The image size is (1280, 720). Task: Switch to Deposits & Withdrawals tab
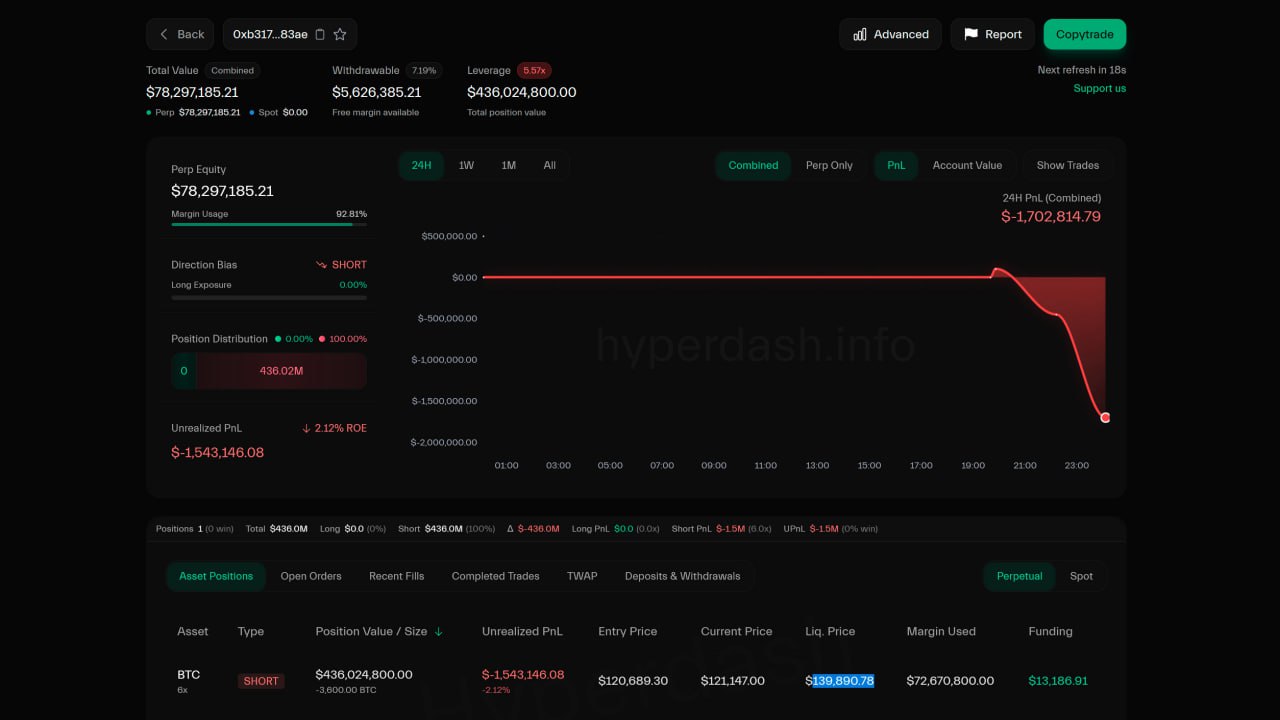coord(682,576)
